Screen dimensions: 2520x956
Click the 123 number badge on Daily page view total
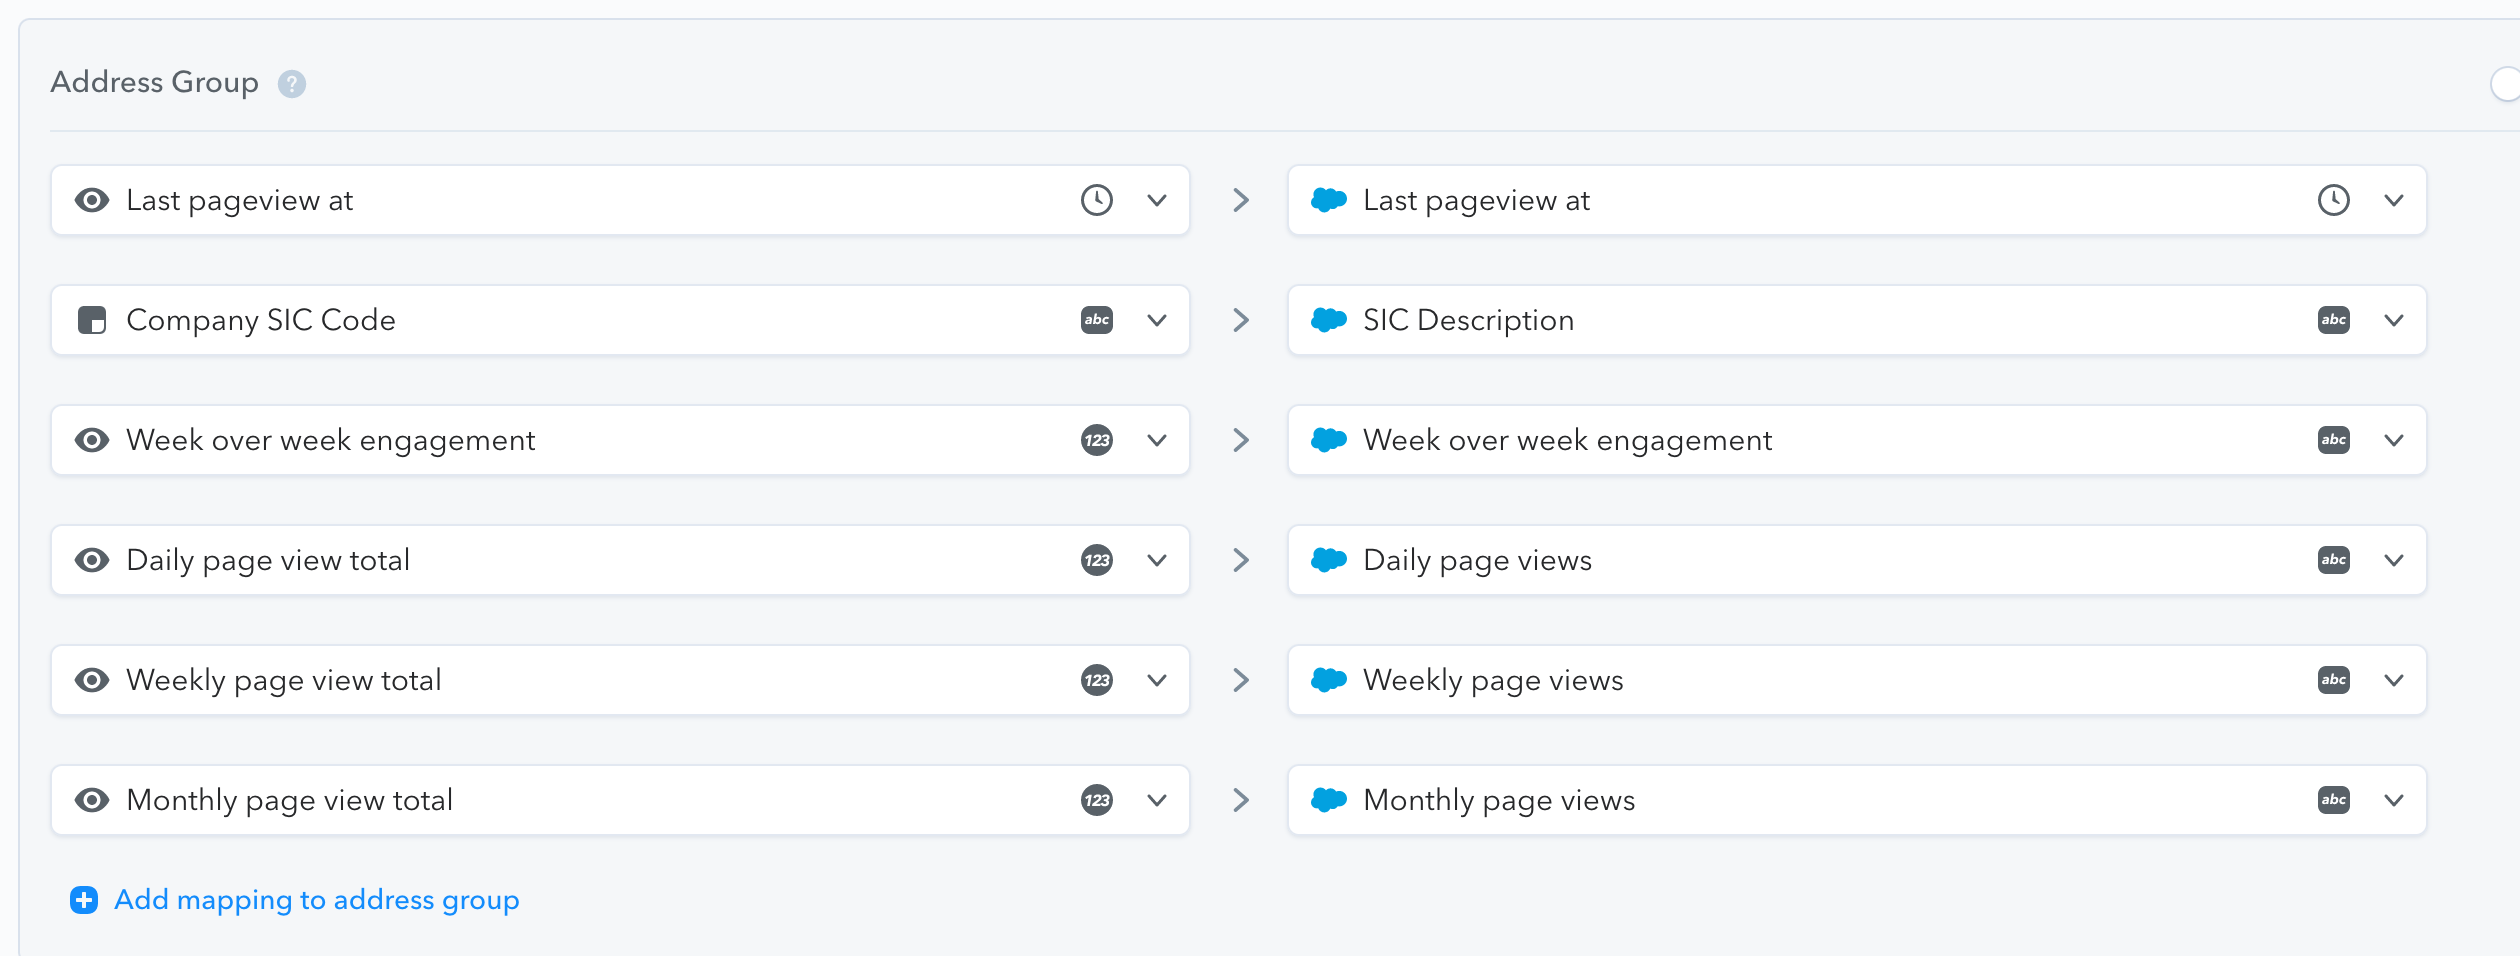pyautogui.click(x=1097, y=560)
